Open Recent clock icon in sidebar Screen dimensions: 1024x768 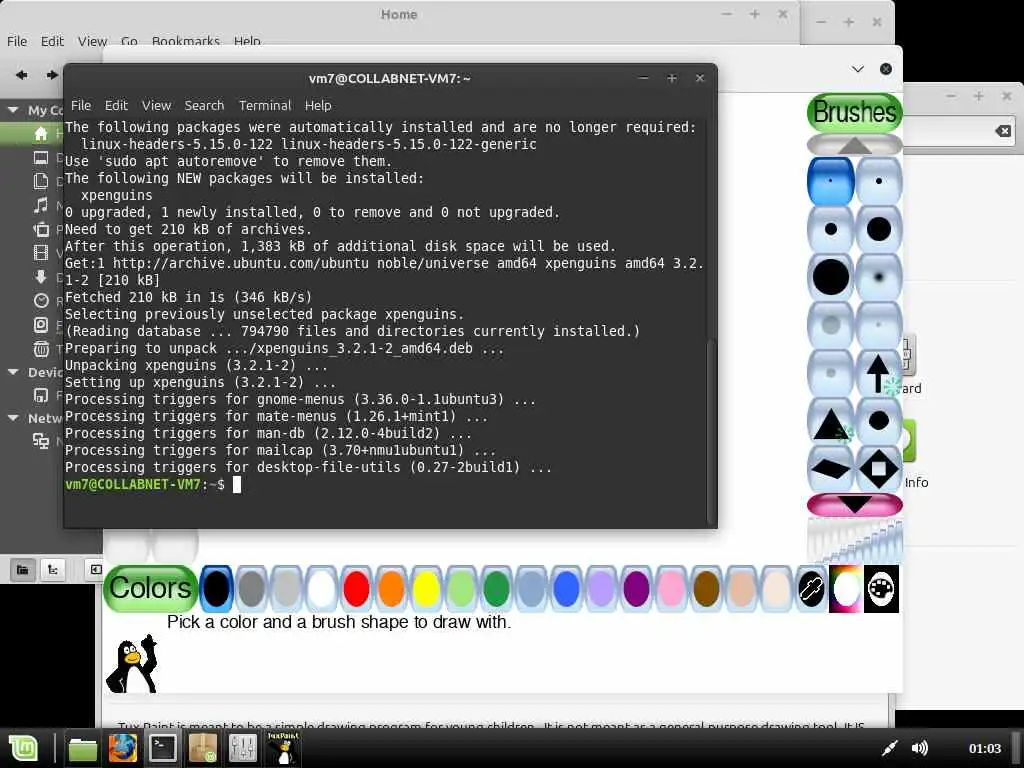coord(40,300)
